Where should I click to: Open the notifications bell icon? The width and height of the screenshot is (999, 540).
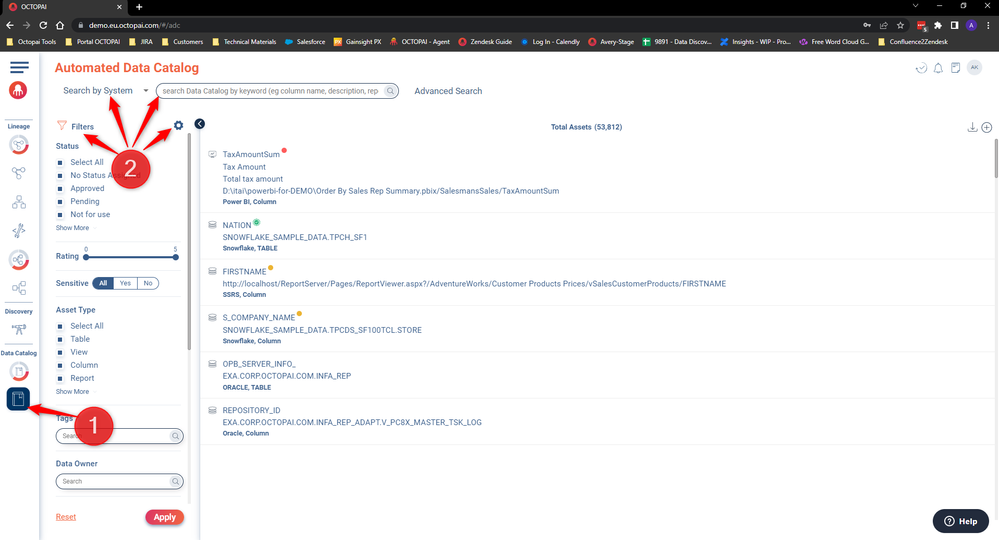coord(938,68)
